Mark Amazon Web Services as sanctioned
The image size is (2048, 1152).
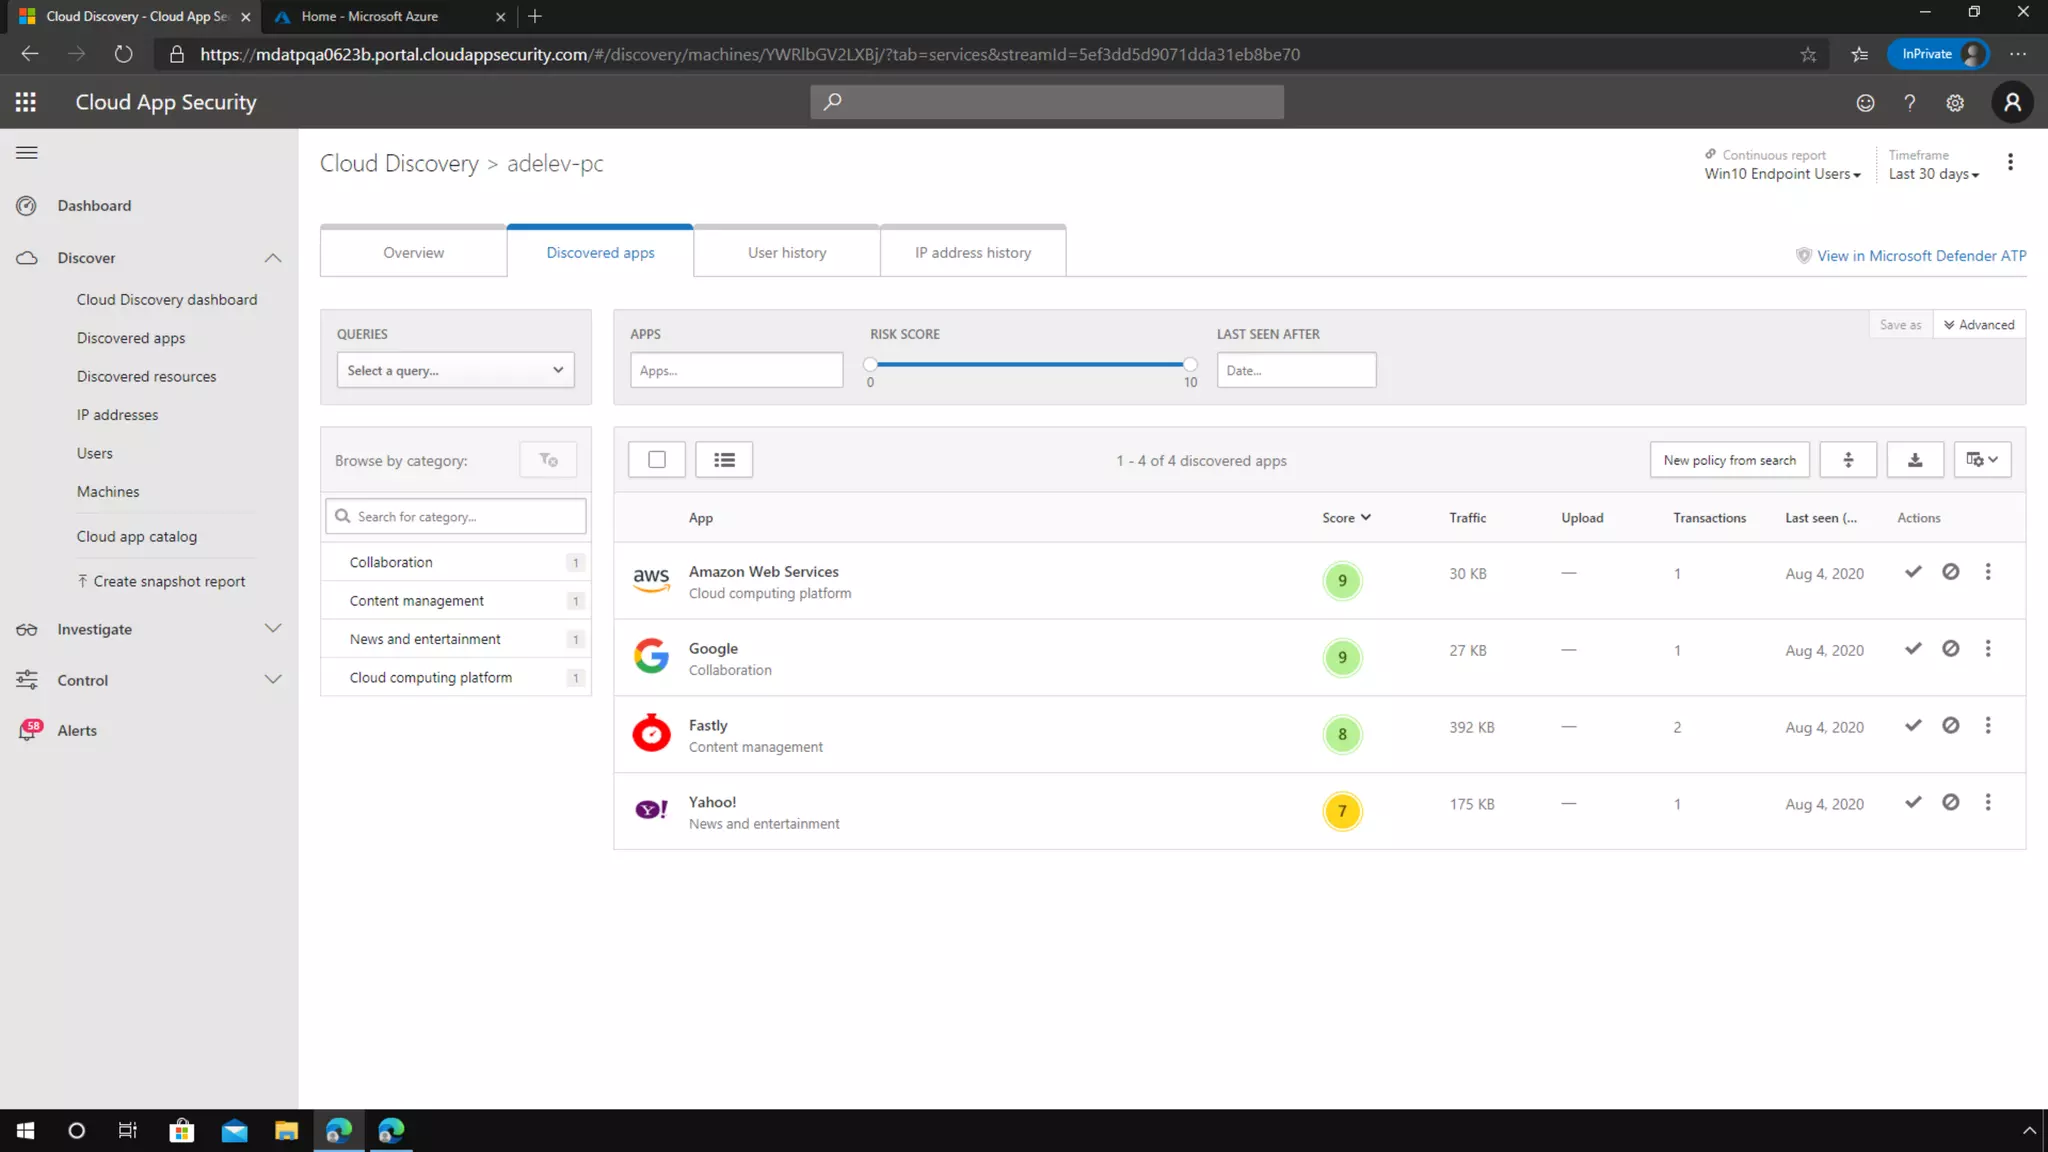pyautogui.click(x=1913, y=572)
